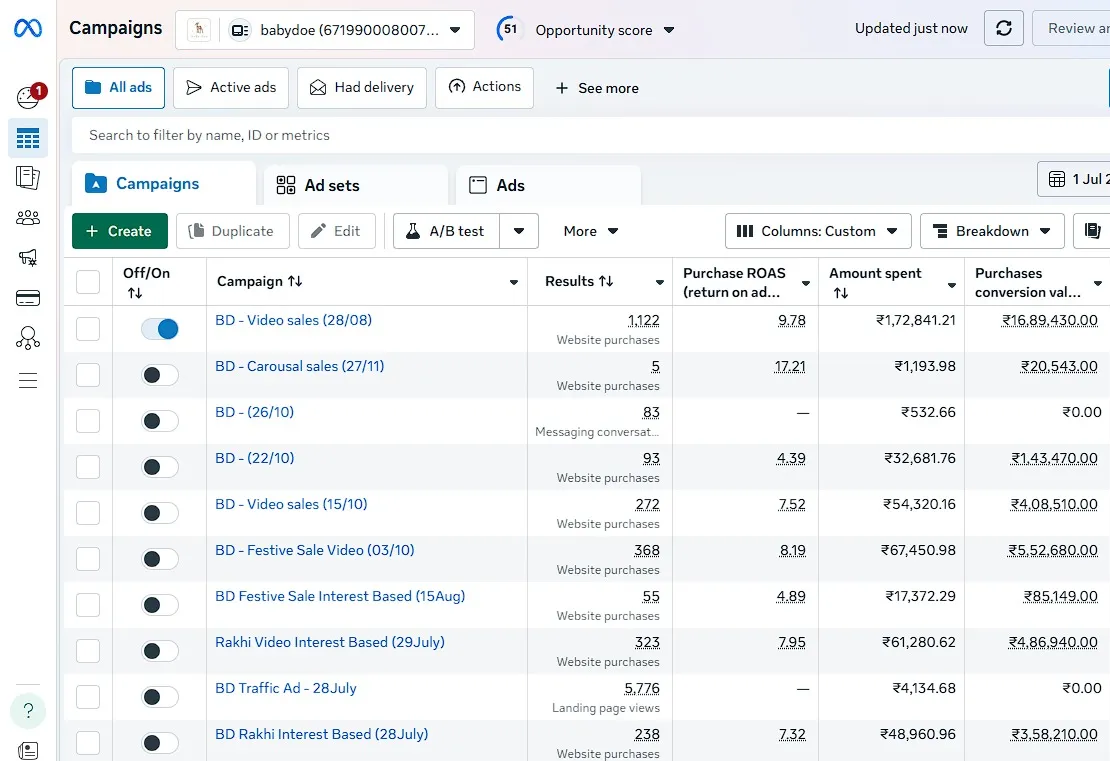Viewport: 1110px width, 761px height.
Task: Select the Actions filter
Action: 484,87
